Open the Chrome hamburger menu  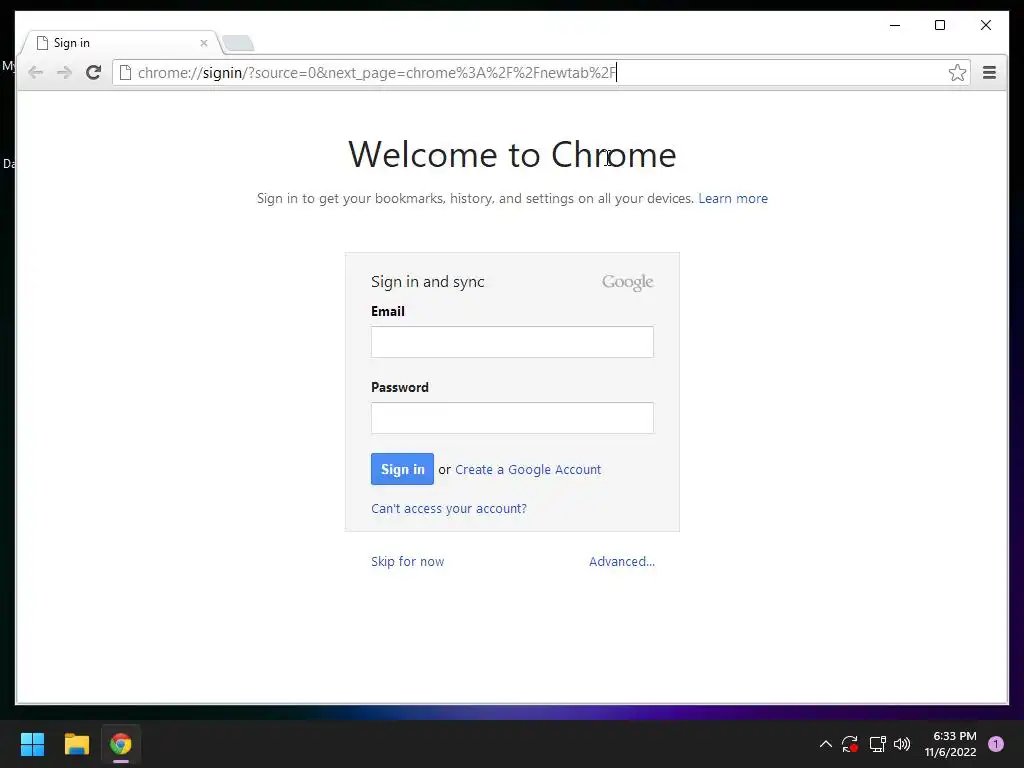tap(989, 72)
